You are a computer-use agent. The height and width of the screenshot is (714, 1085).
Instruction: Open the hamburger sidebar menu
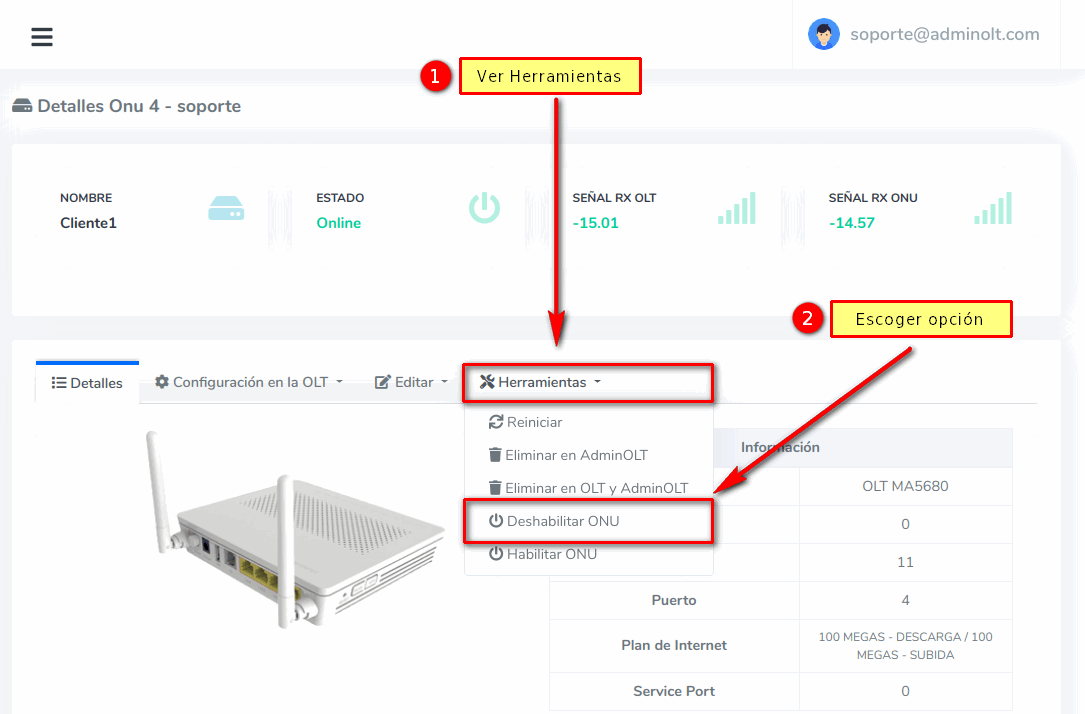[x=41, y=37]
